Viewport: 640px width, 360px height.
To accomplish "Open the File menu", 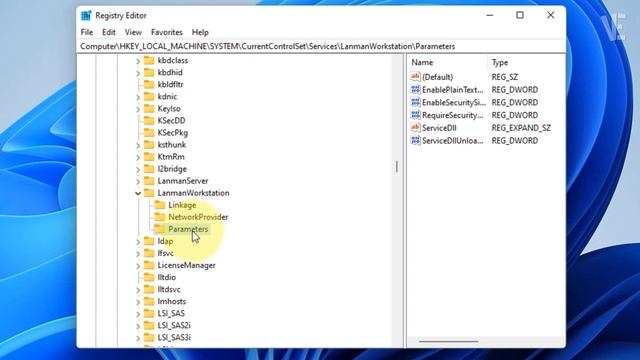I will 87,32.
